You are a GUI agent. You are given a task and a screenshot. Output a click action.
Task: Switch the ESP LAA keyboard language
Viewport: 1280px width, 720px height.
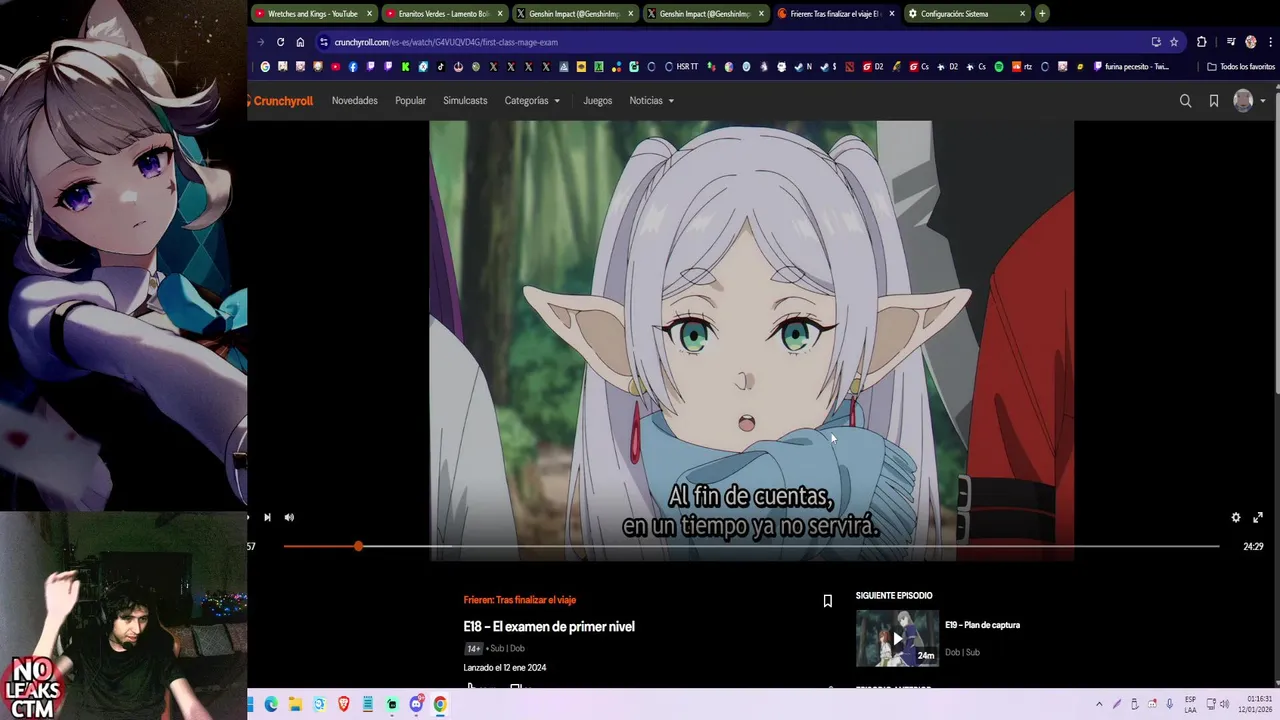pos(1190,704)
